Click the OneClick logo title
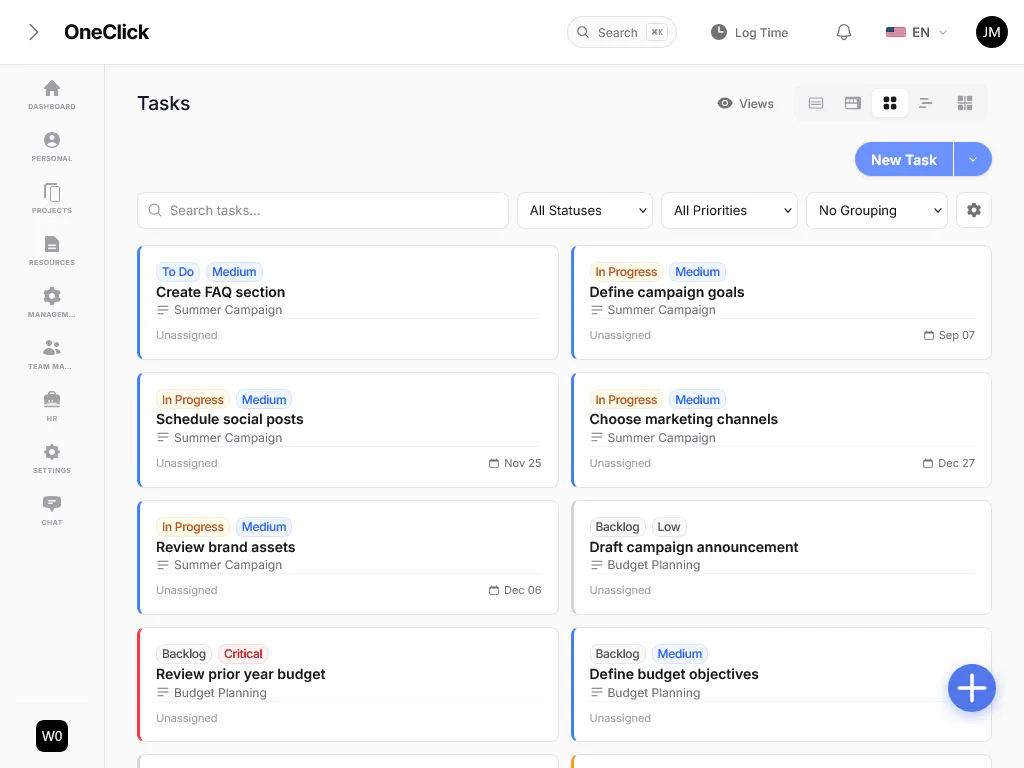The image size is (1024, 768). [x=106, y=32]
